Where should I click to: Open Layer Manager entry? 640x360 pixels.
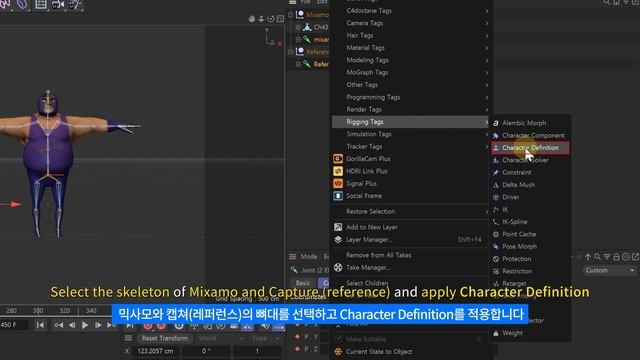411,240
